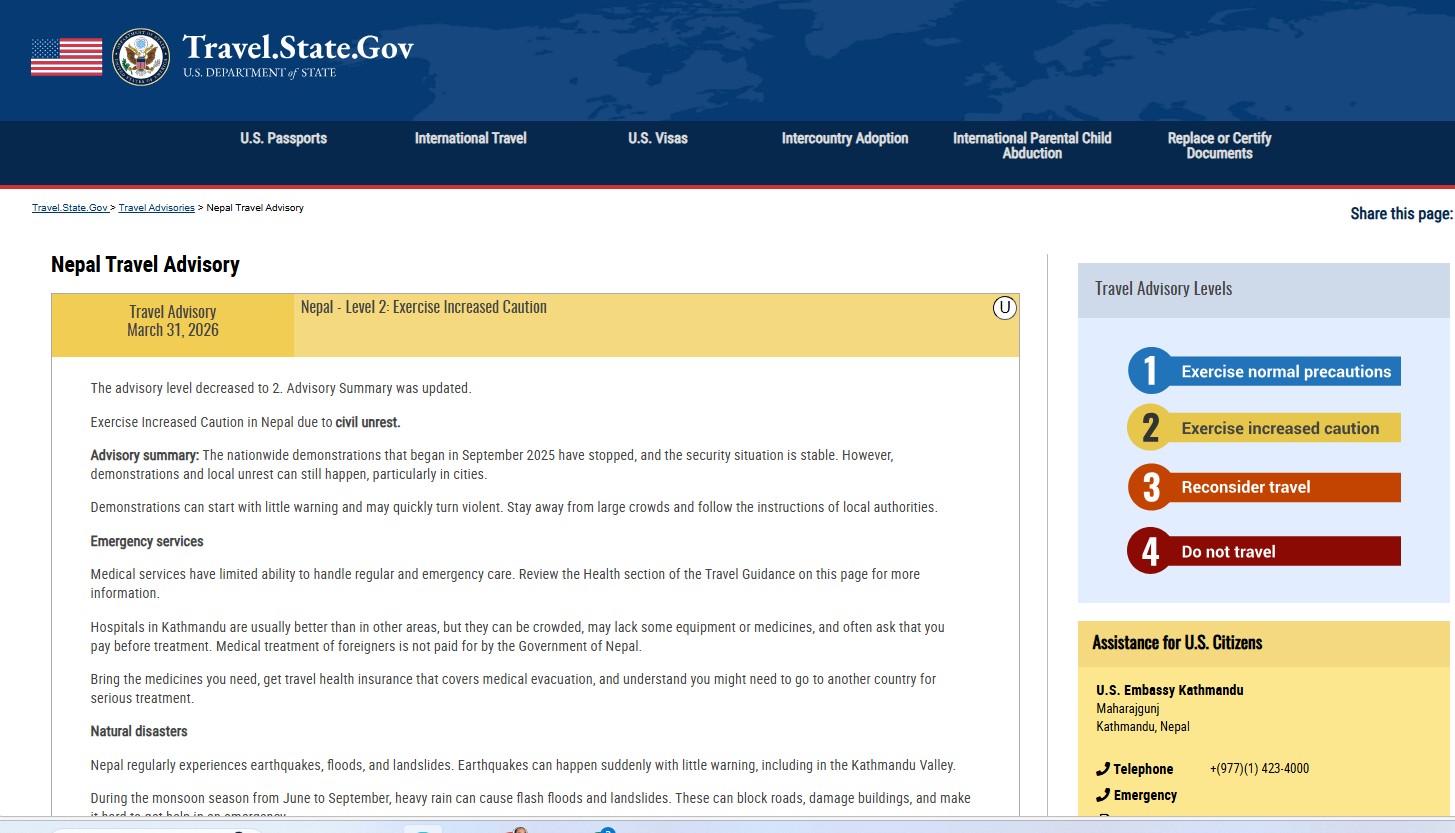
Task: Go to Travel Advisories breadcrumb link
Action: [x=156, y=208]
